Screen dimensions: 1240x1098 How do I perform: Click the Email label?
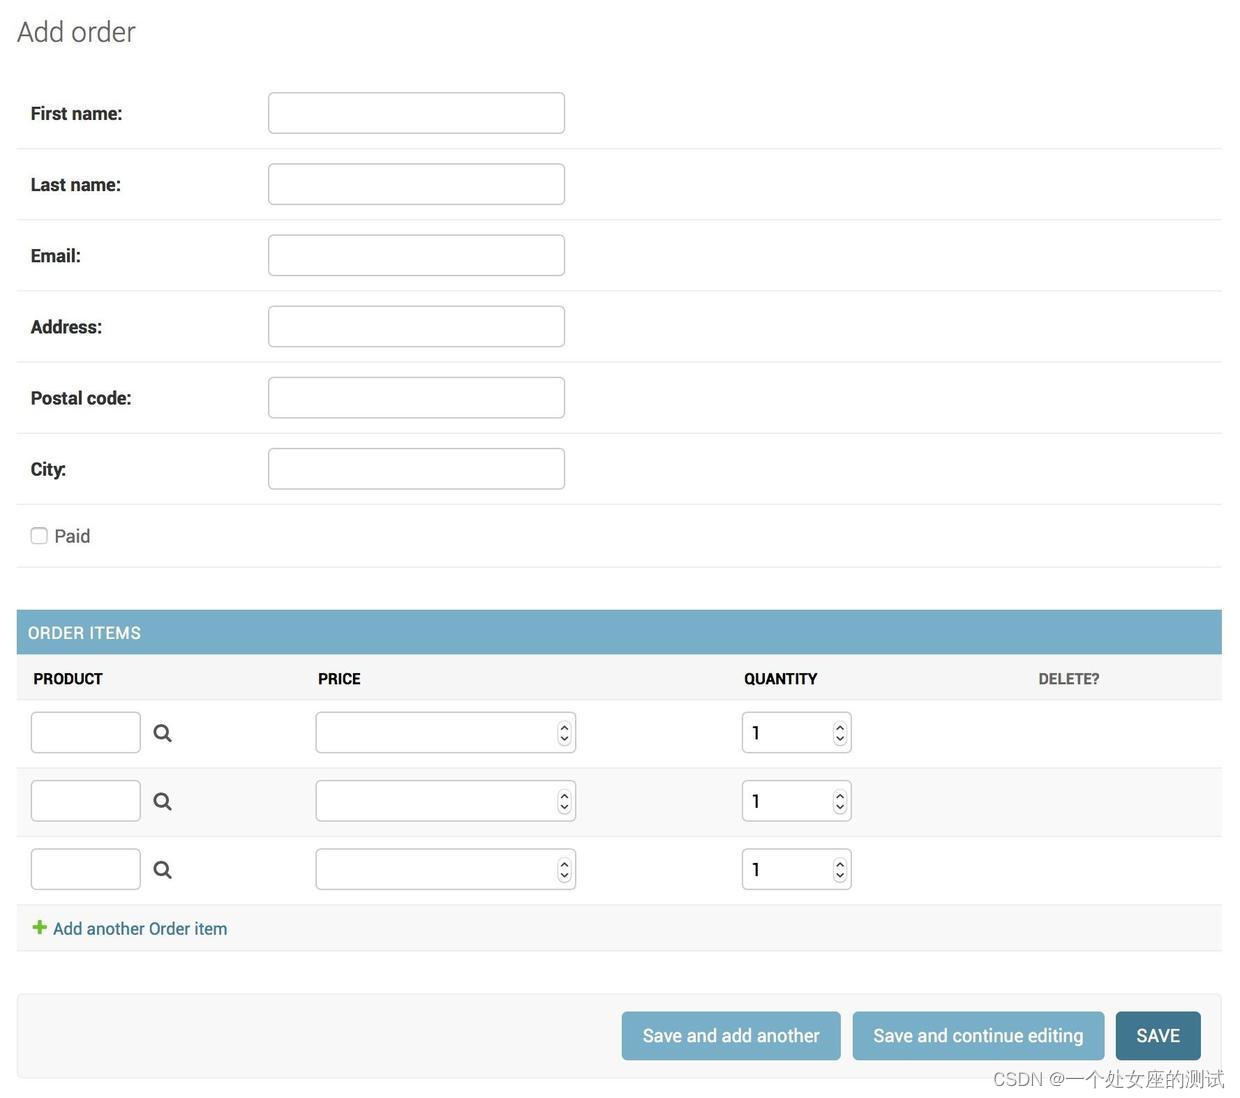(x=55, y=255)
